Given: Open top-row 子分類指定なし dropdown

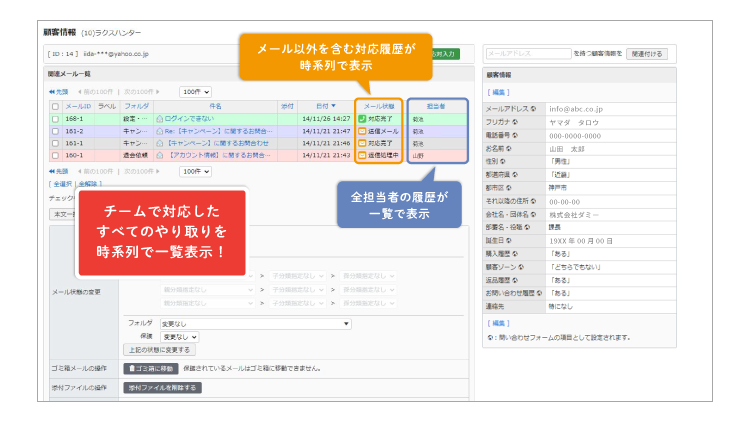Looking at the screenshot, I should (x=298, y=276).
